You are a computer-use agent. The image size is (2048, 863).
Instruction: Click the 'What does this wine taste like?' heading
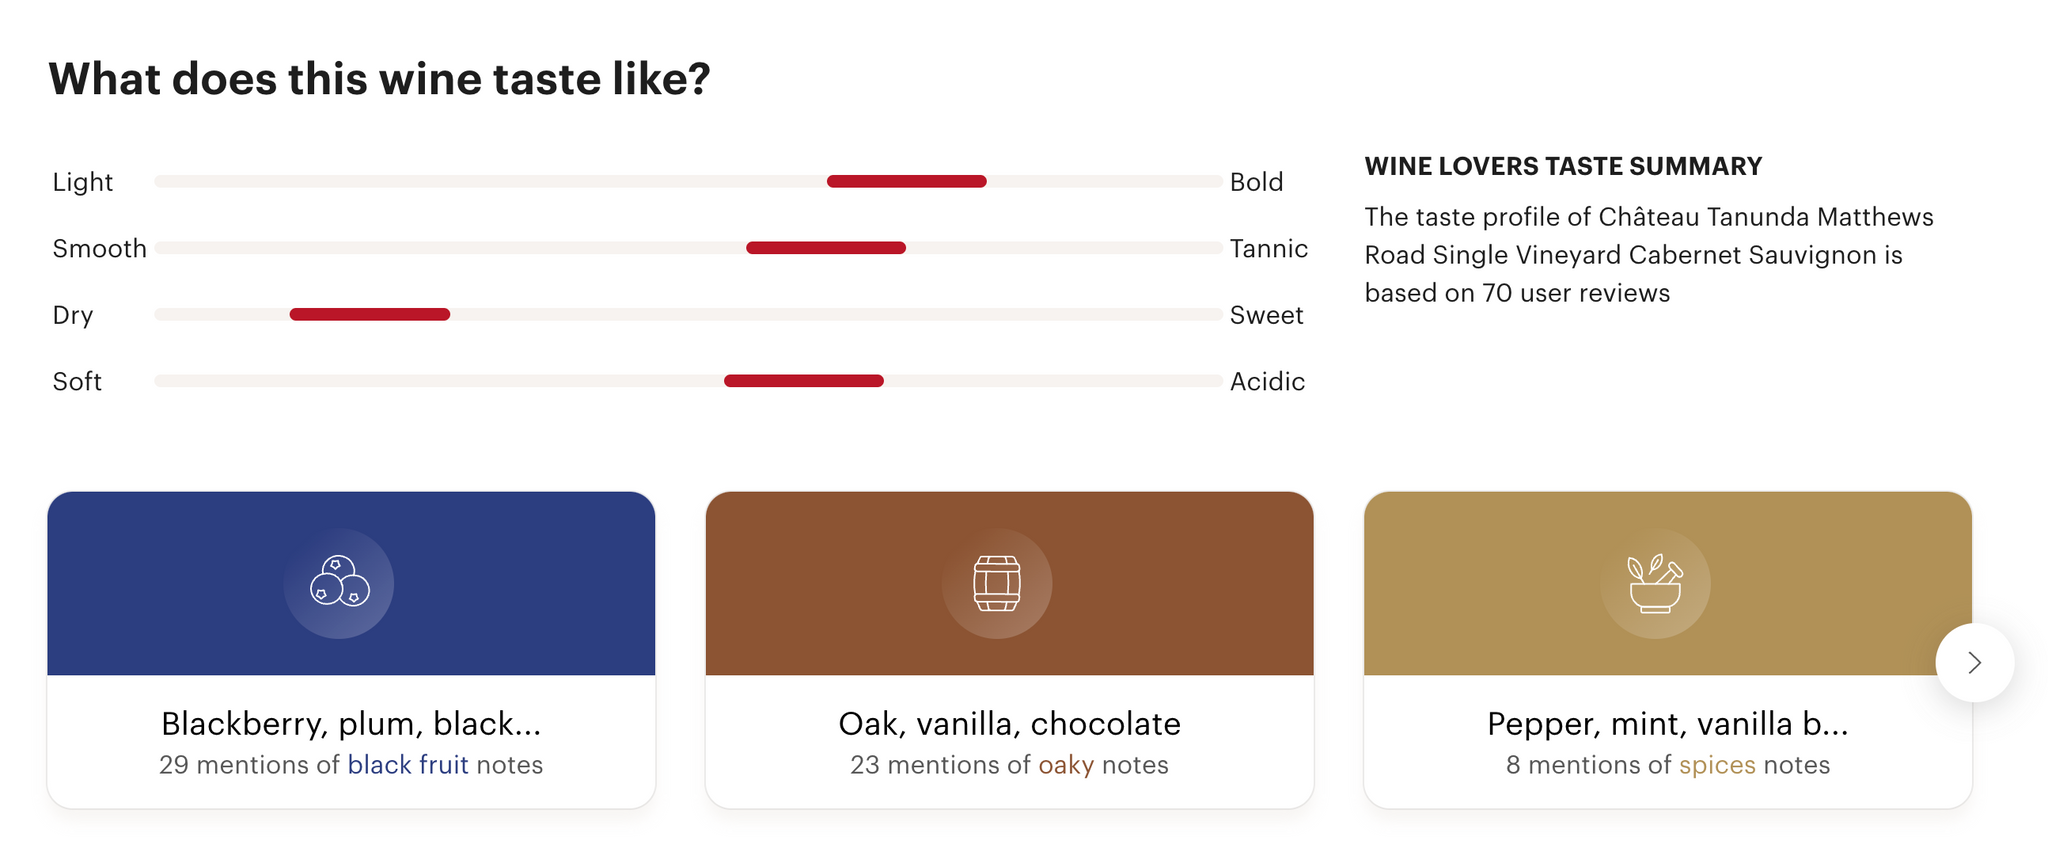click(379, 79)
